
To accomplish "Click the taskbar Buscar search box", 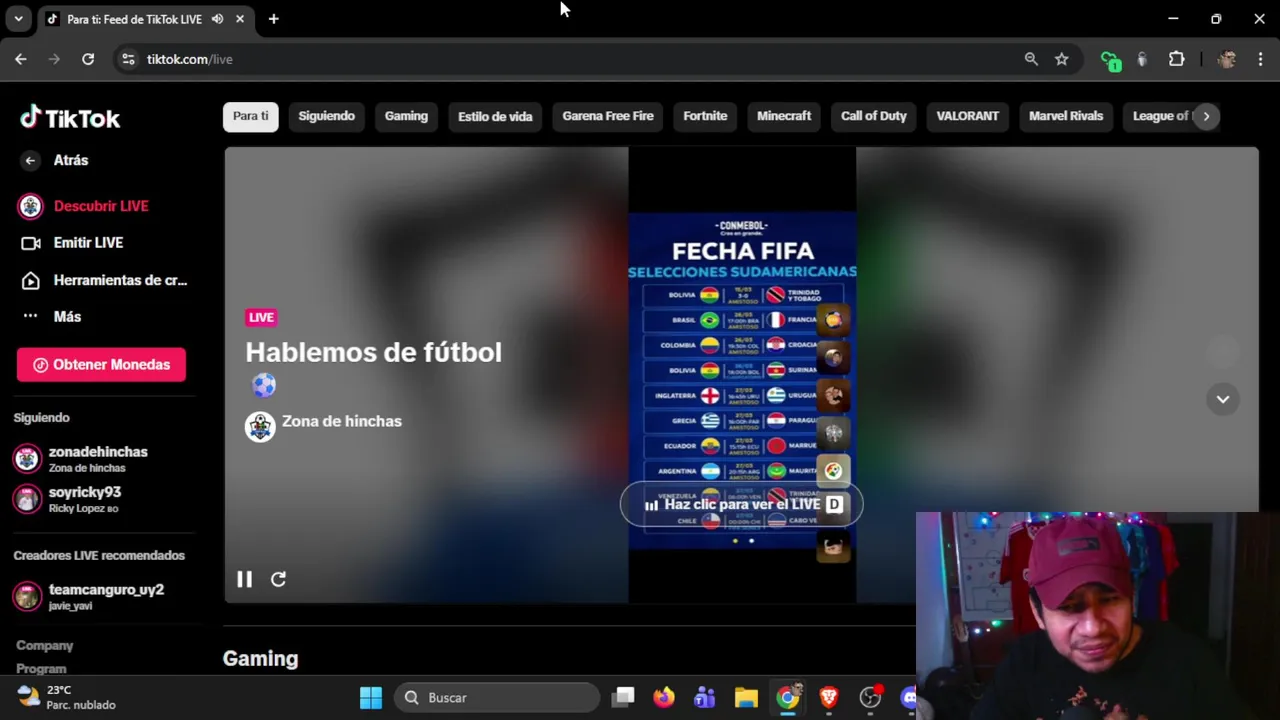I will pos(496,698).
